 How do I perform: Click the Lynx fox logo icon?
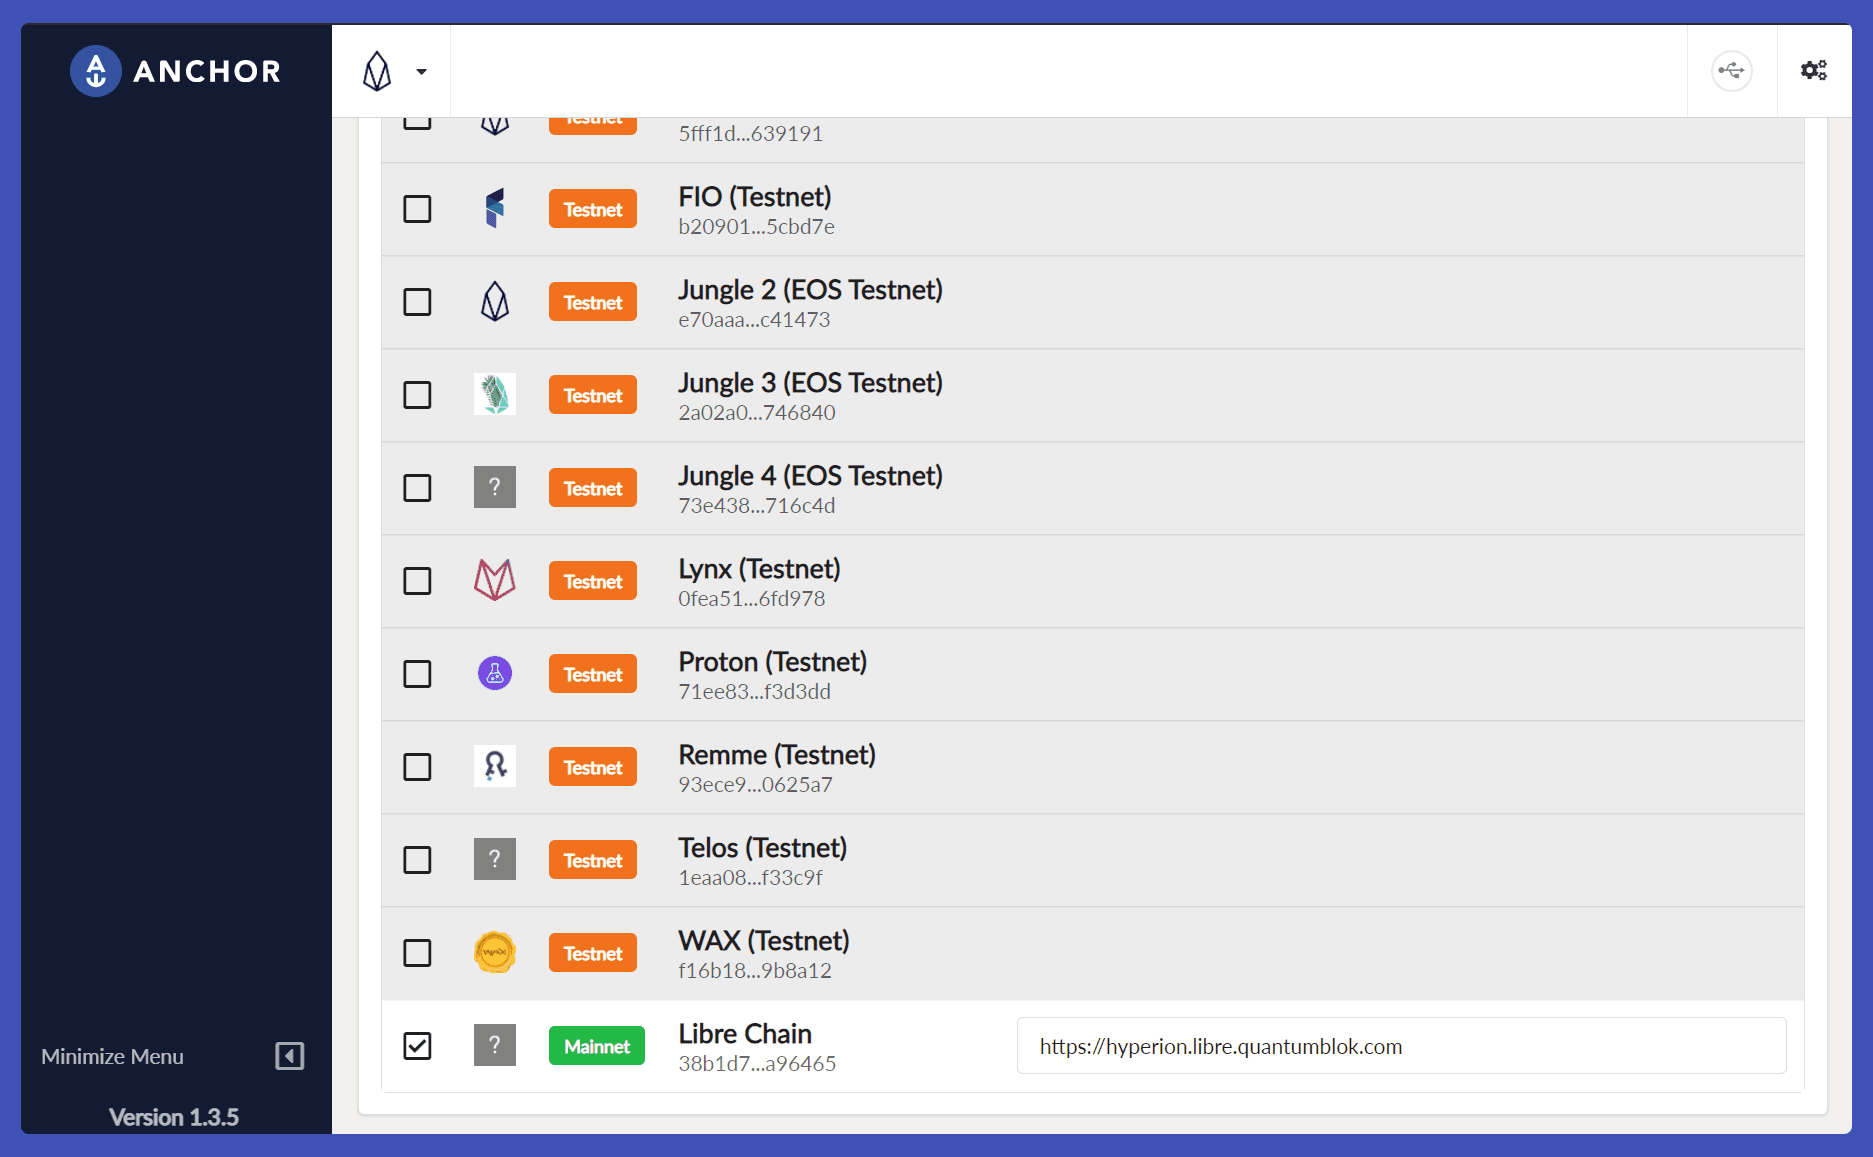[495, 580]
